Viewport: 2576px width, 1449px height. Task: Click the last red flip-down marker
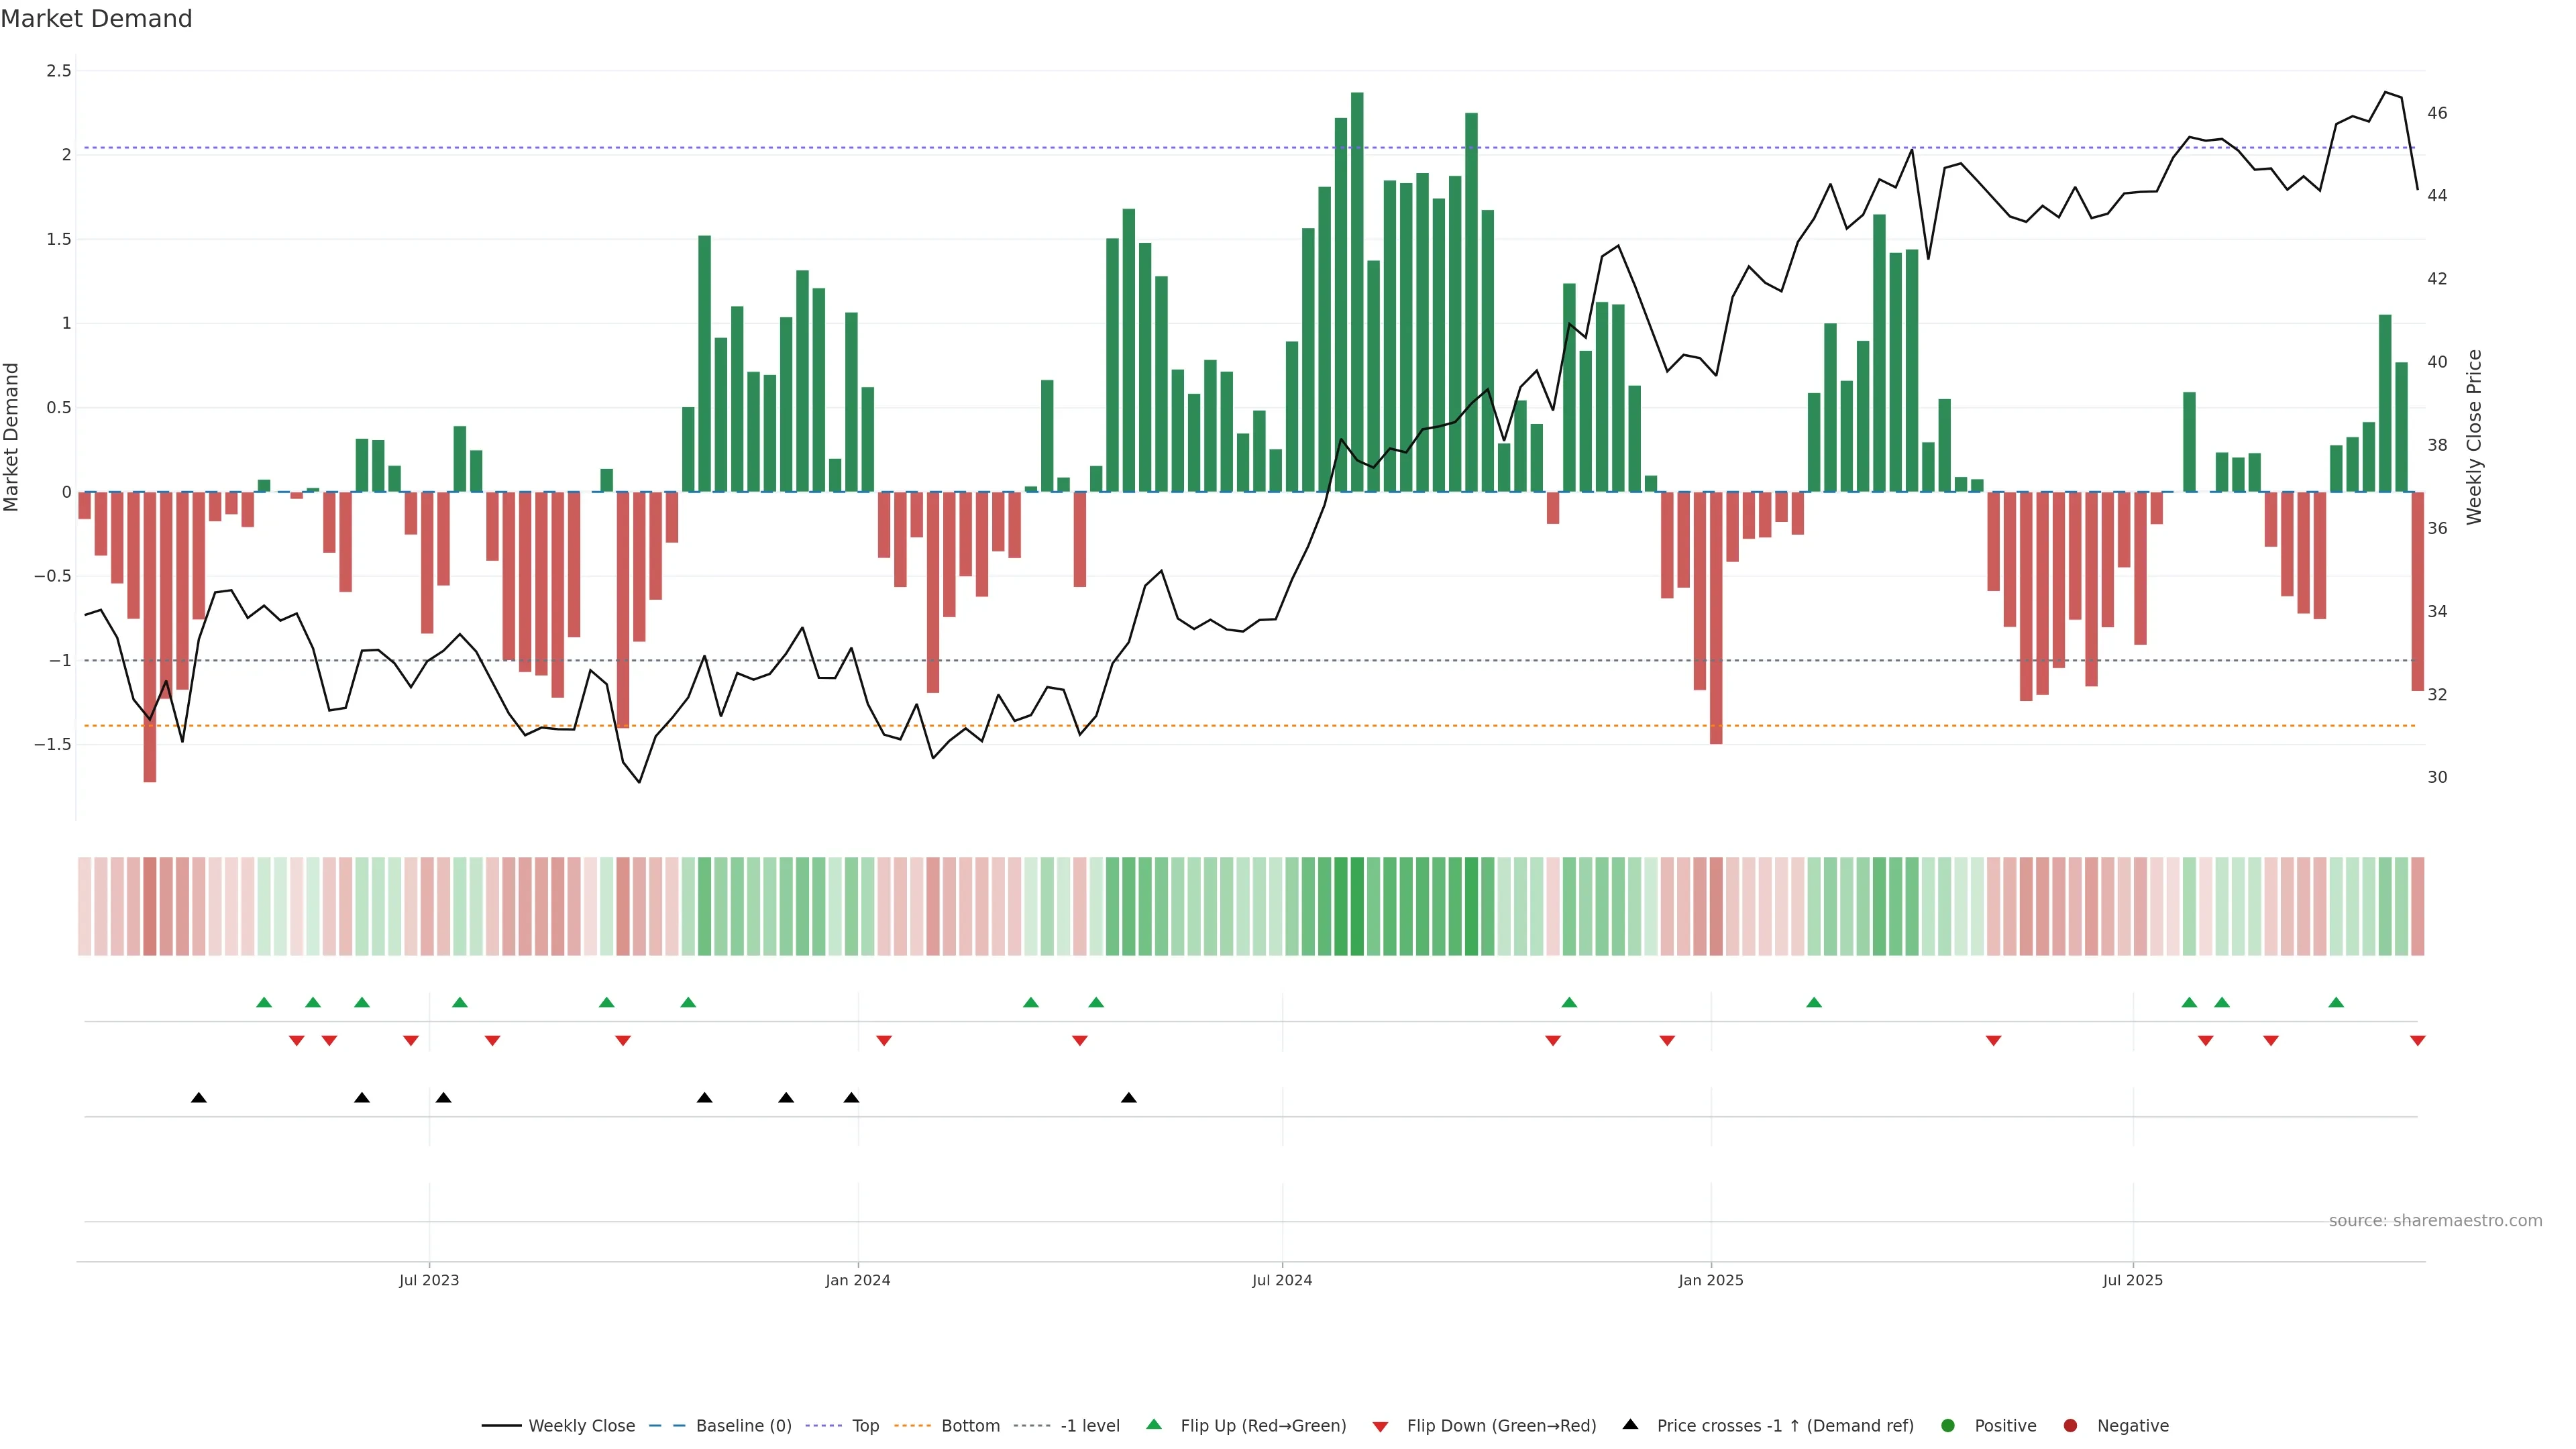(2417, 1041)
